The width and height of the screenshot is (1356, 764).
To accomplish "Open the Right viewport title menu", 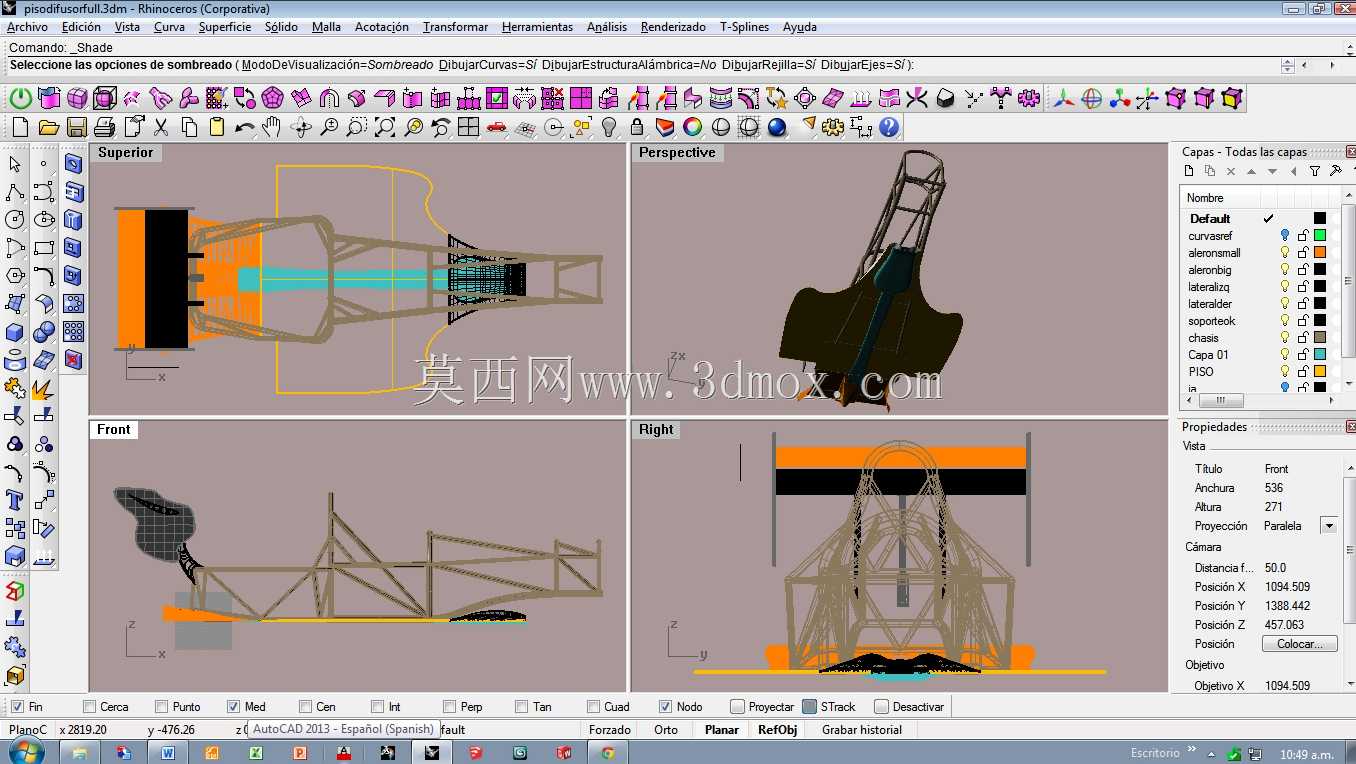I will (x=656, y=430).
